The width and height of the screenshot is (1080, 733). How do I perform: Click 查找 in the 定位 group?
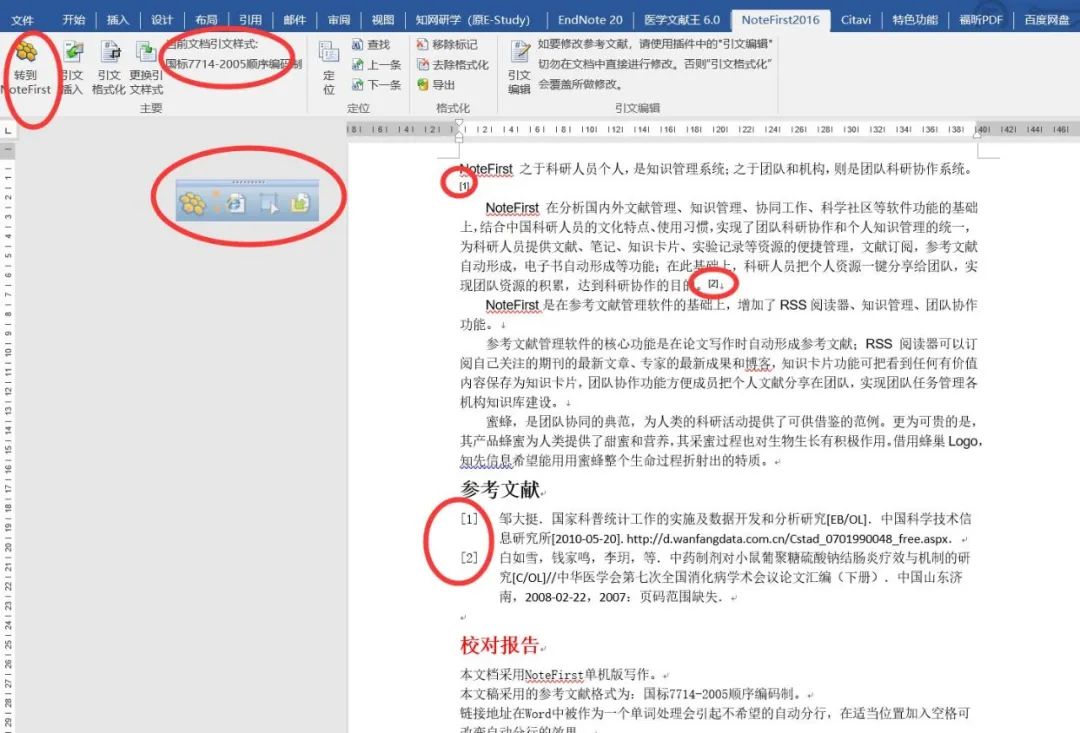point(371,45)
